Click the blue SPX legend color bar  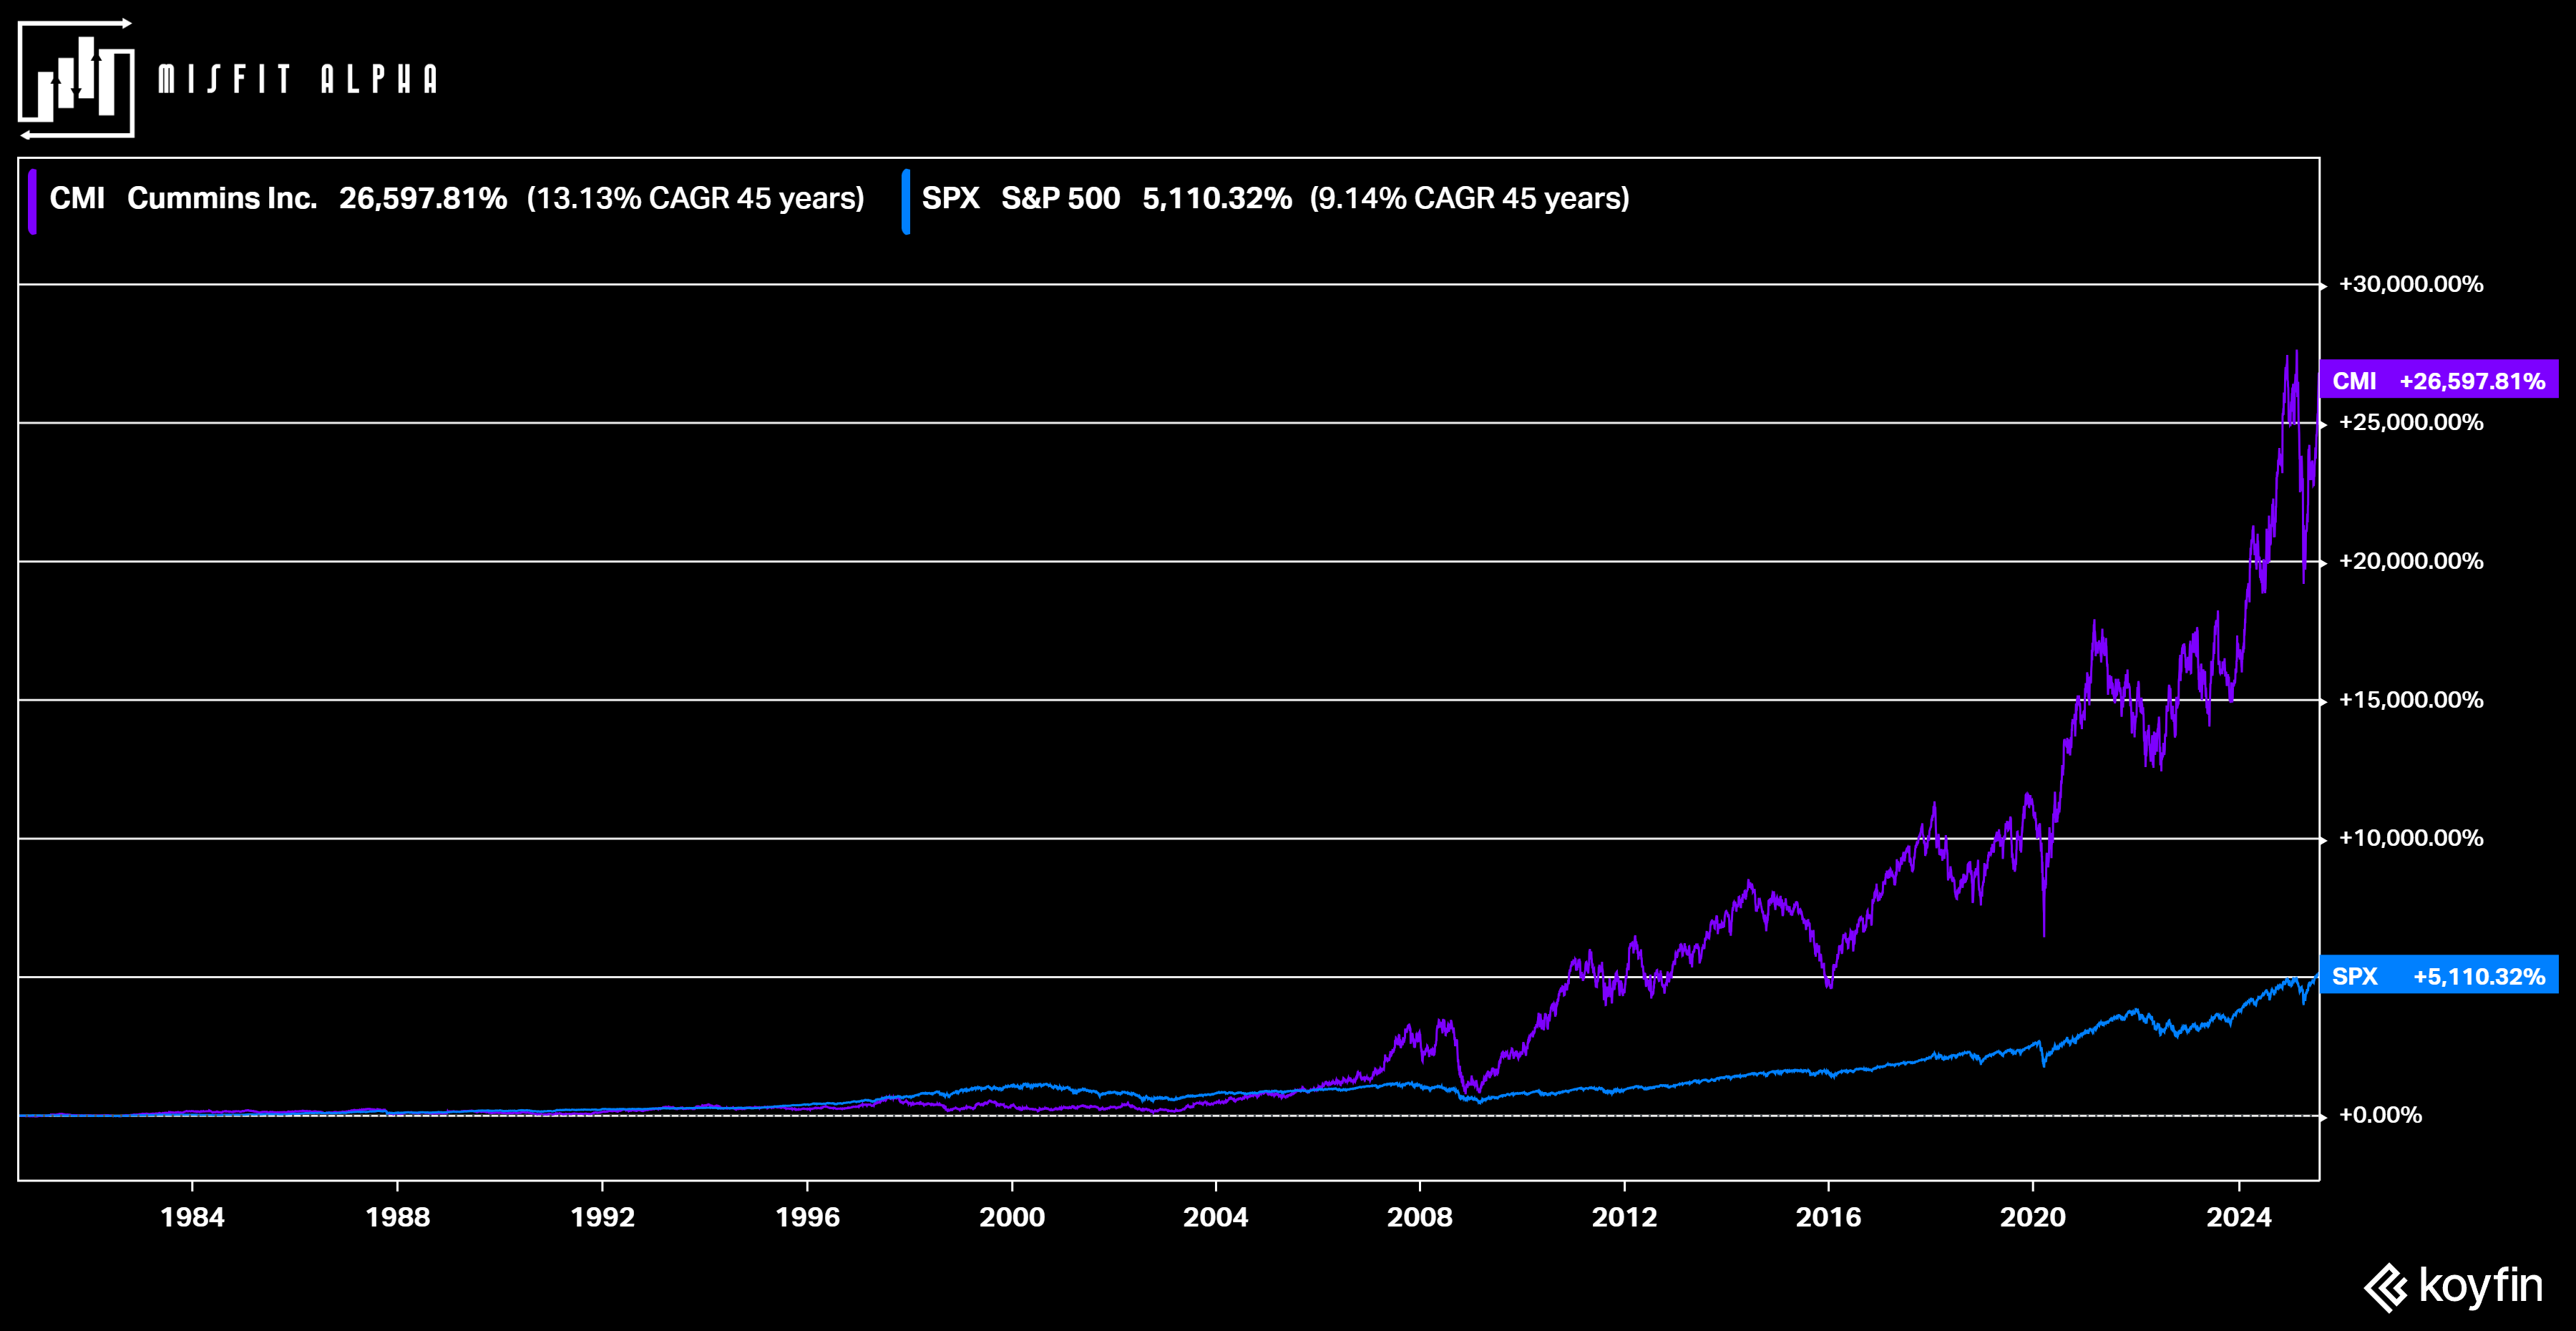[905, 201]
